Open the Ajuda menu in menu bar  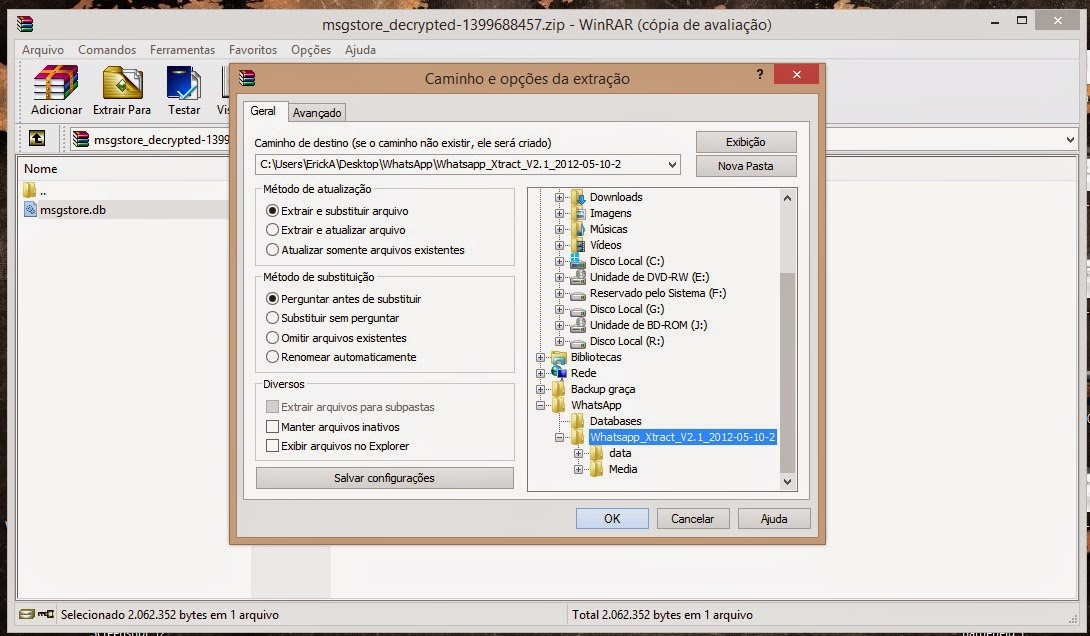tap(360, 50)
